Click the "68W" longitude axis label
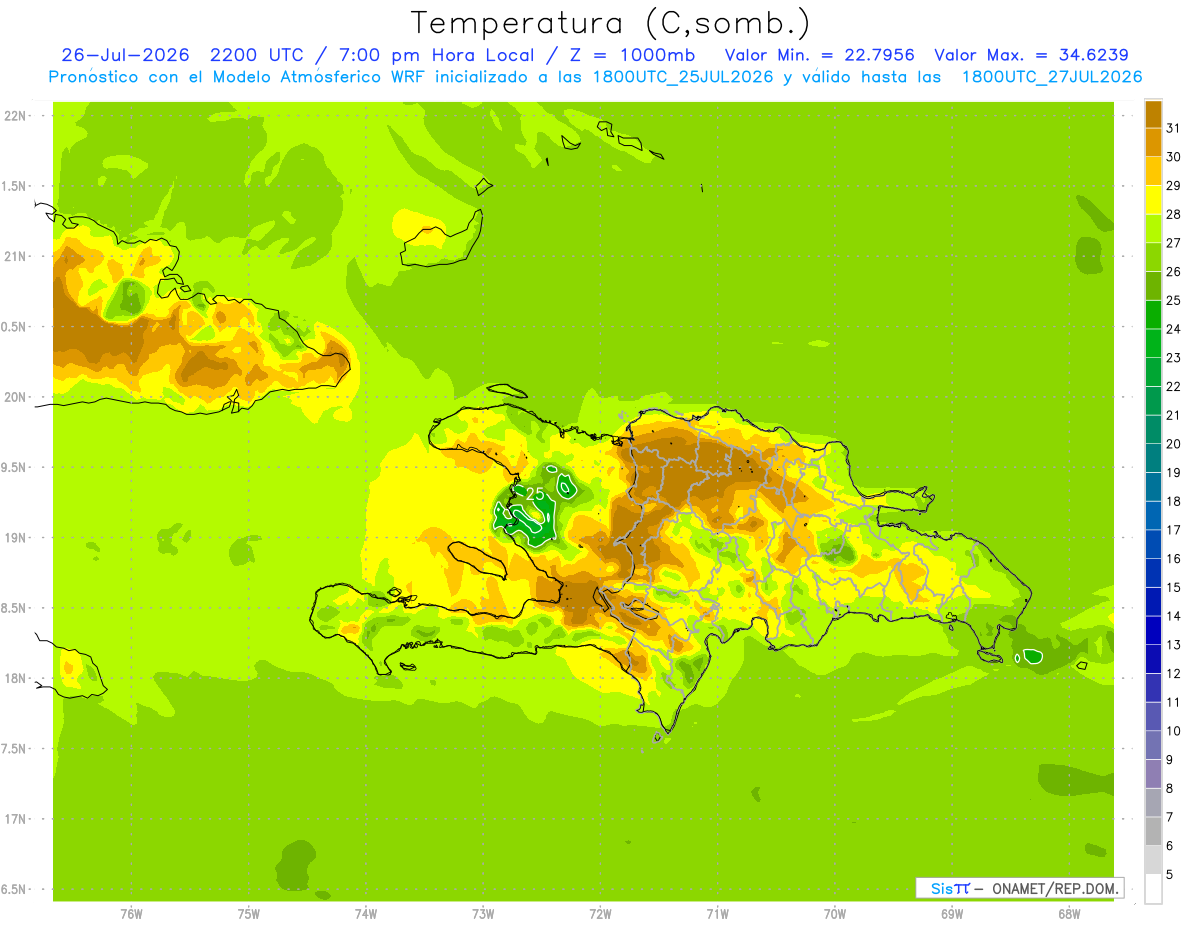The width and height of the screenshot is (1200, 927). point(1069,914)
